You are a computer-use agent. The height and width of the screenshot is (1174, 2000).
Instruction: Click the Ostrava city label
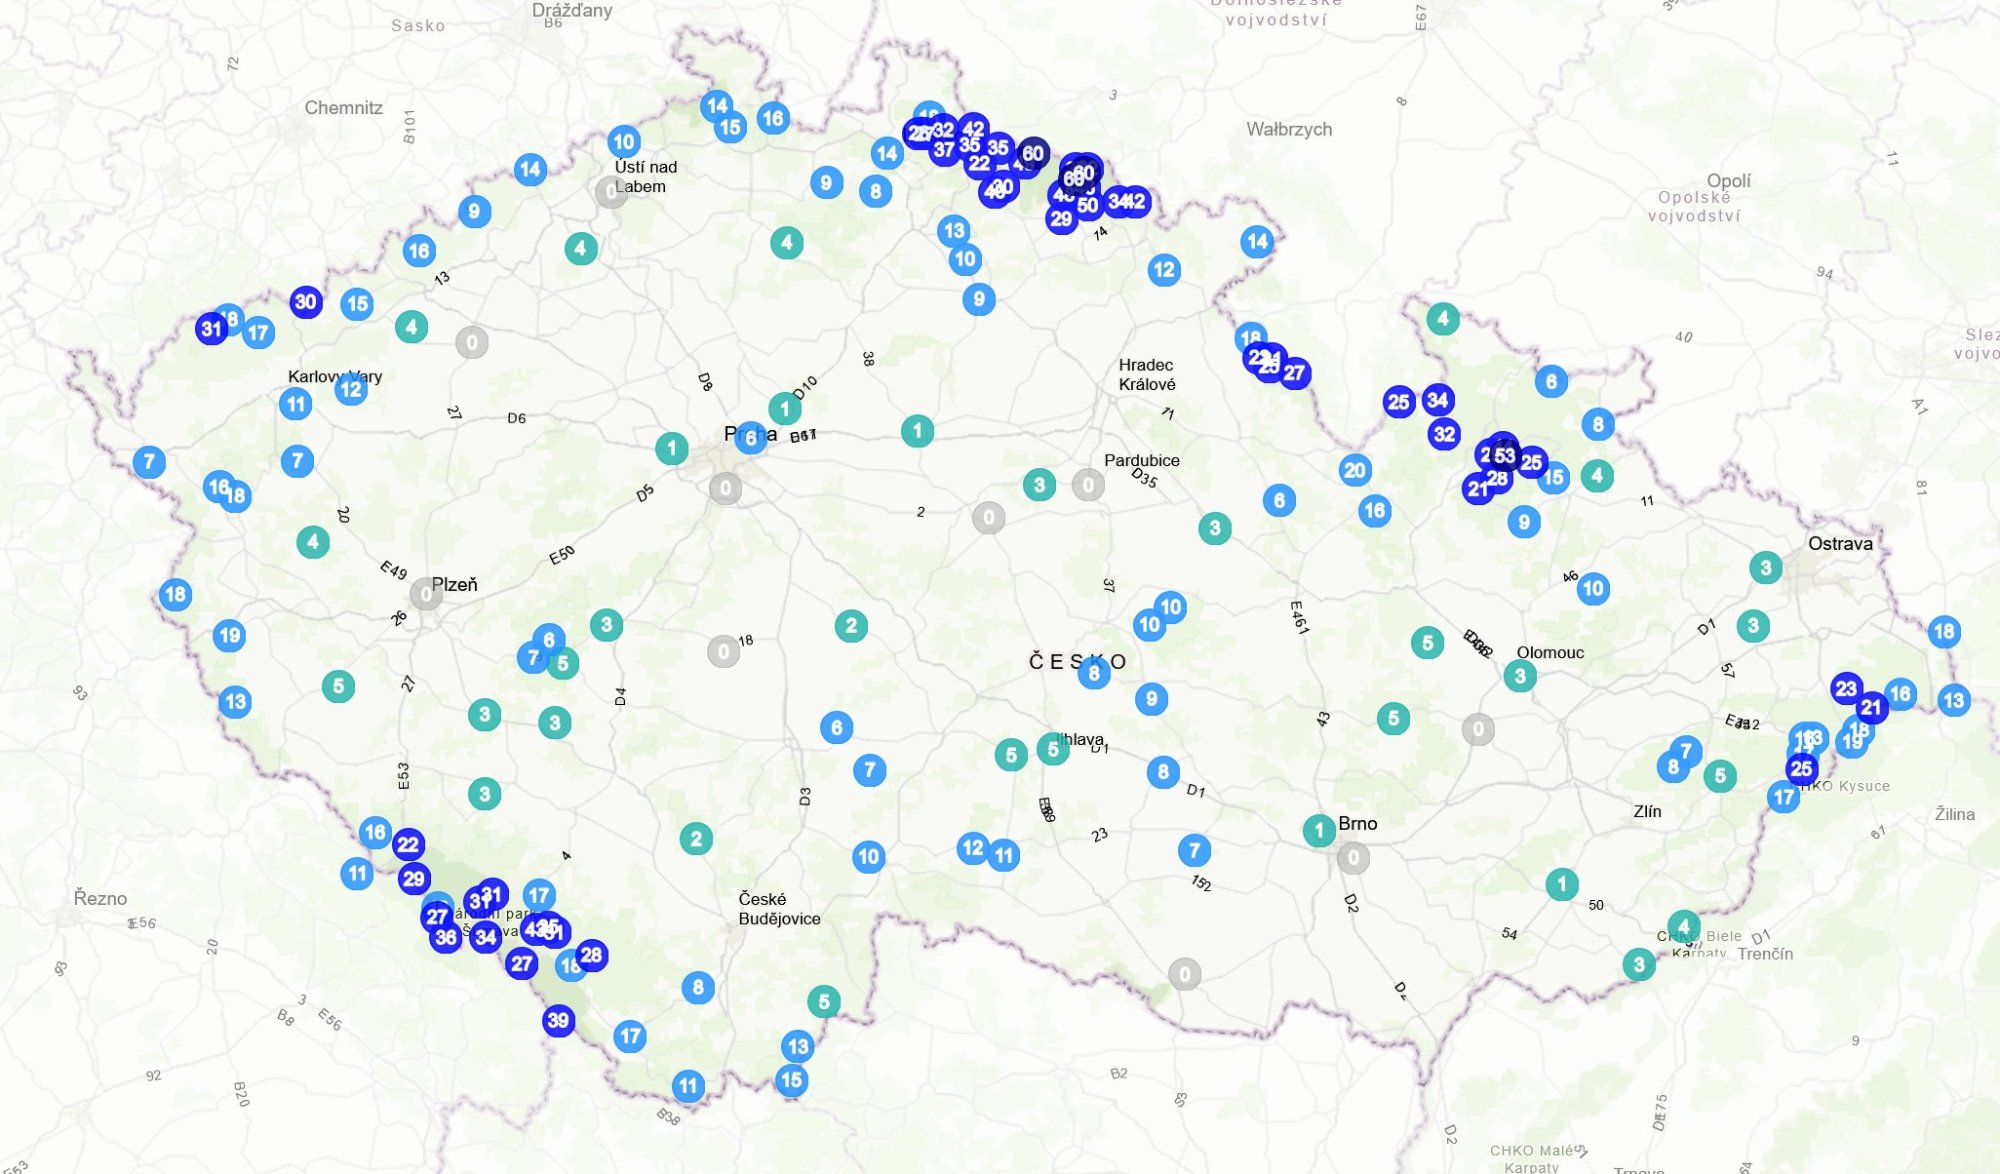[x=1839, y=543]
